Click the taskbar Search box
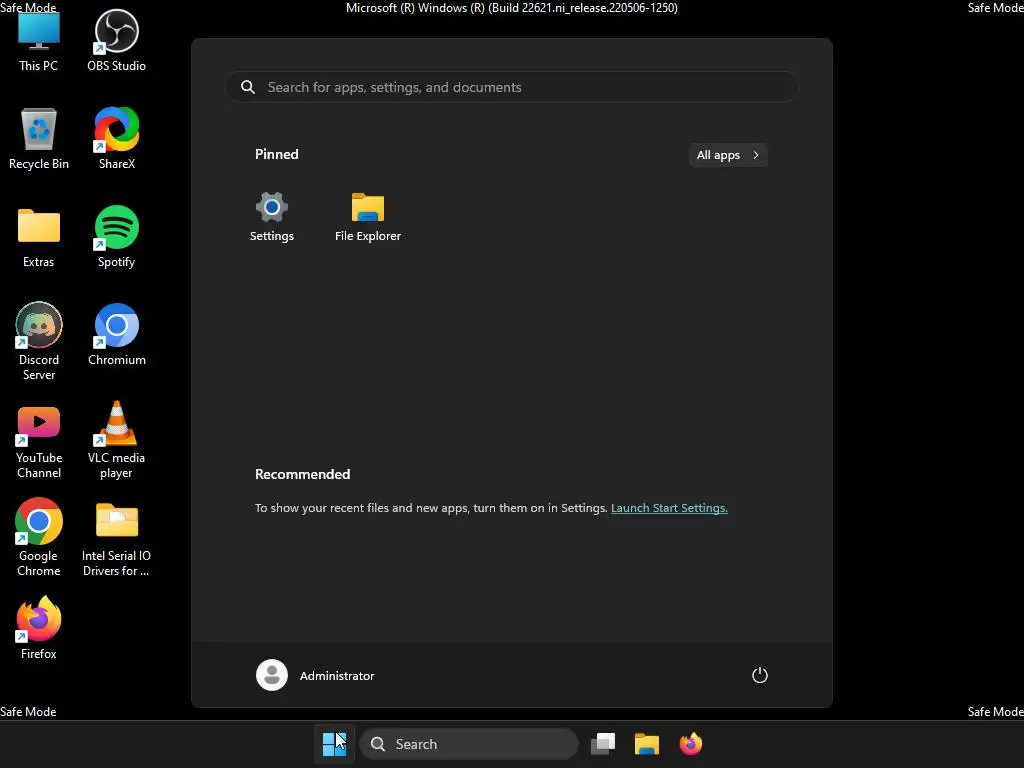The image size is (1024, 768). (x=469, y=744)
